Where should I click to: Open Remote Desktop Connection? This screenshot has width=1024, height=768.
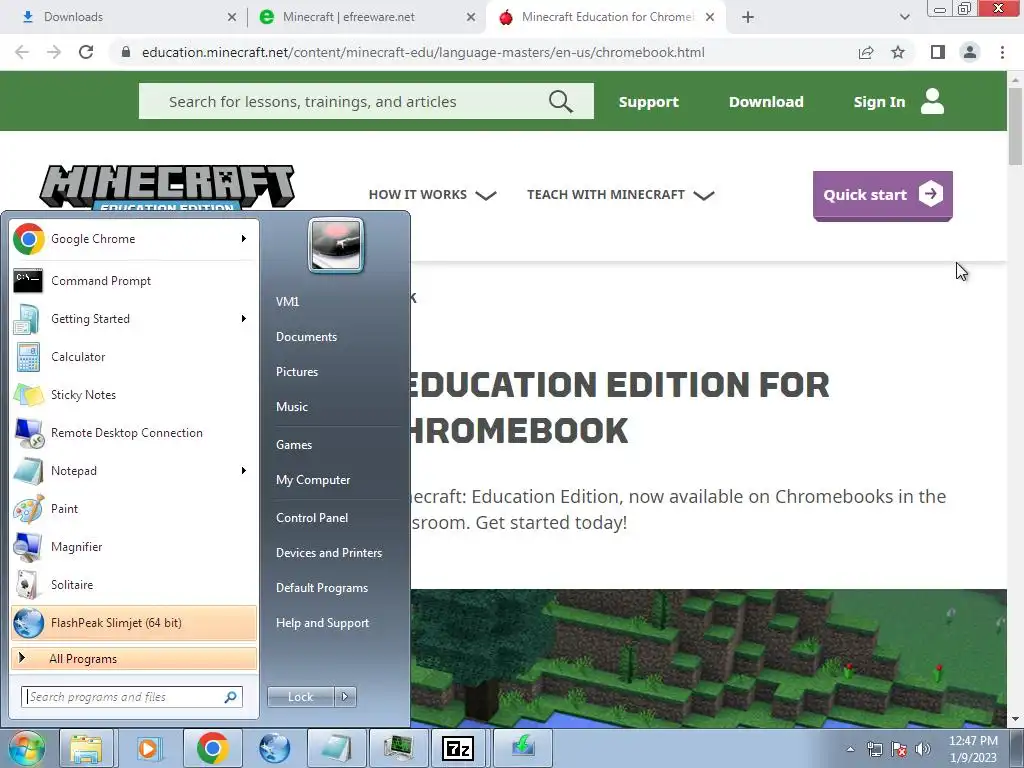pyautogui.click(x=133, y=432)
